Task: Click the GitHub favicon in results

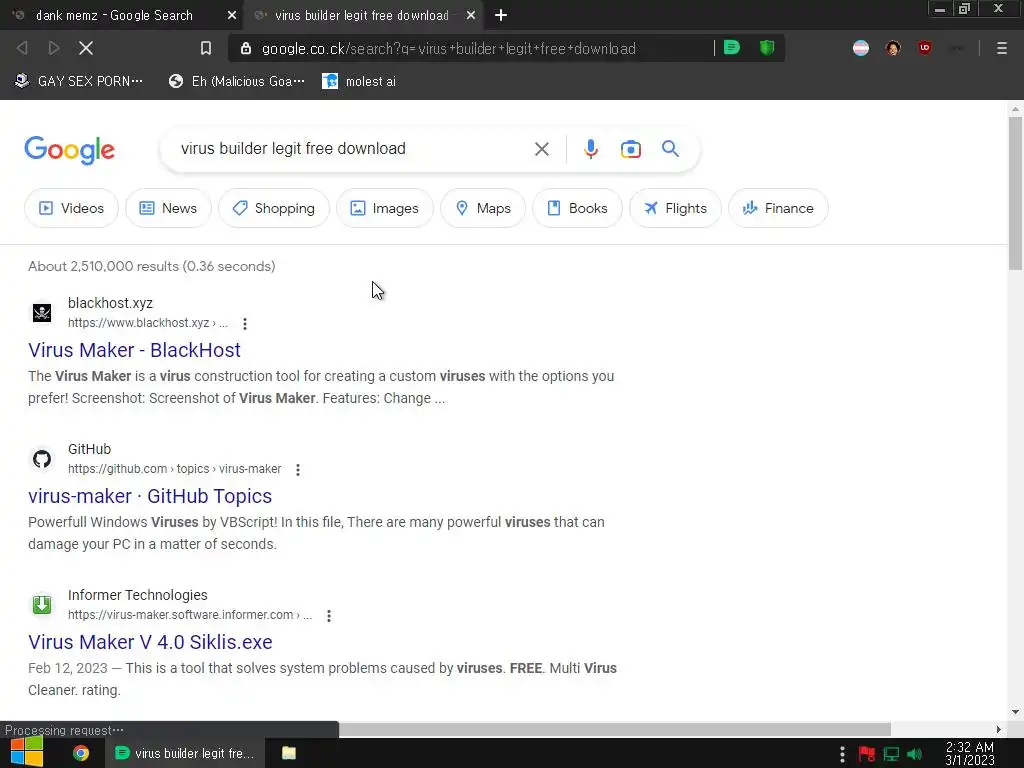Action: tap(42, 458)
